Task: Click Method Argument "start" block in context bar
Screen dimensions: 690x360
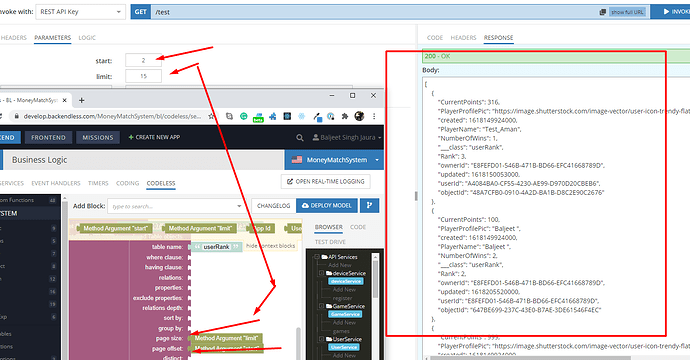Action: 114,228
